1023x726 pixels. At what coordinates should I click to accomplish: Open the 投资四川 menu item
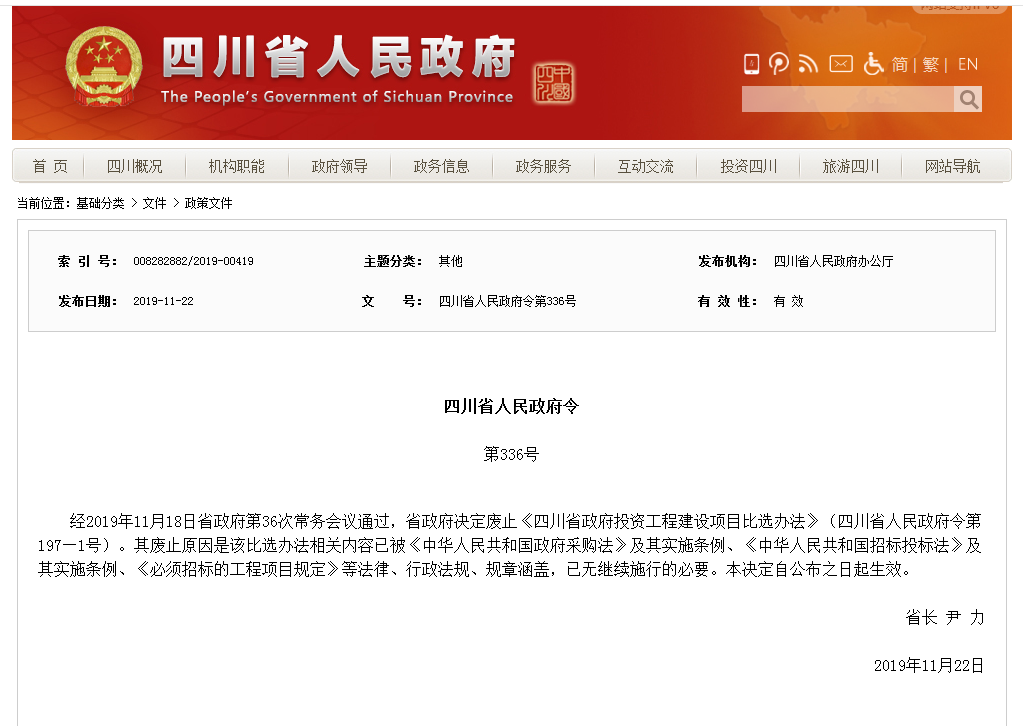748,166
